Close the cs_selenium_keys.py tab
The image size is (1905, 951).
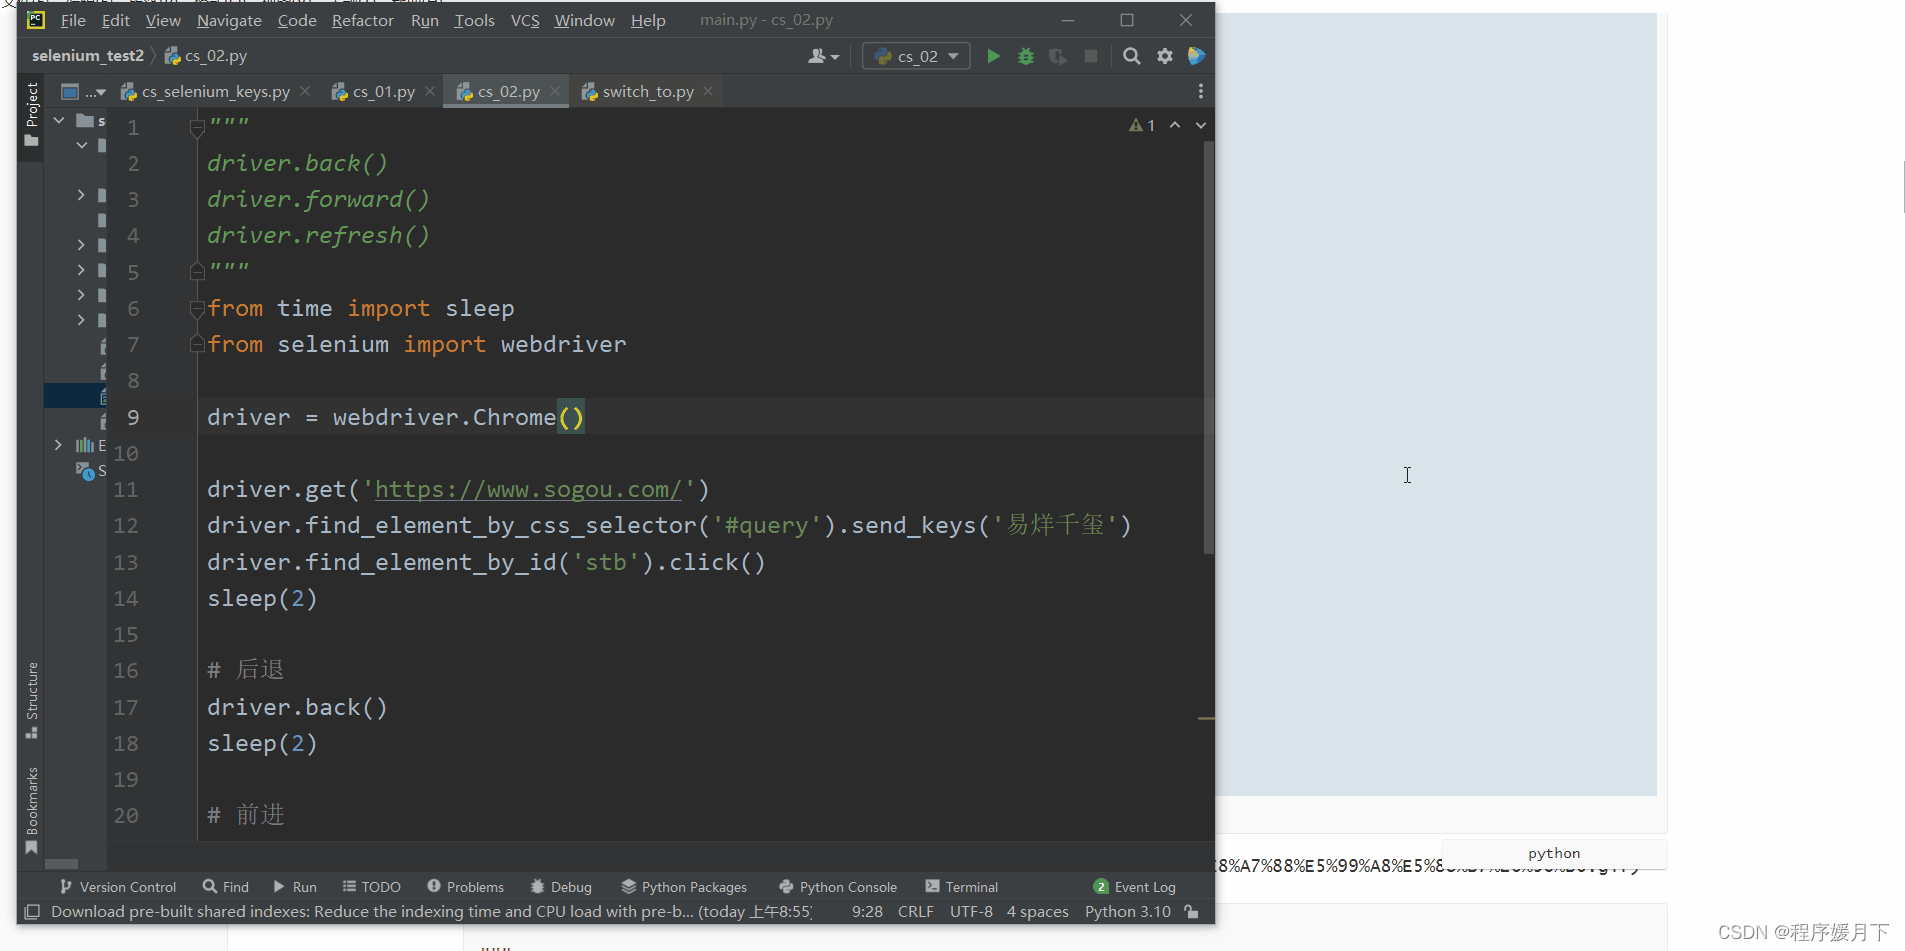(305, 91)
